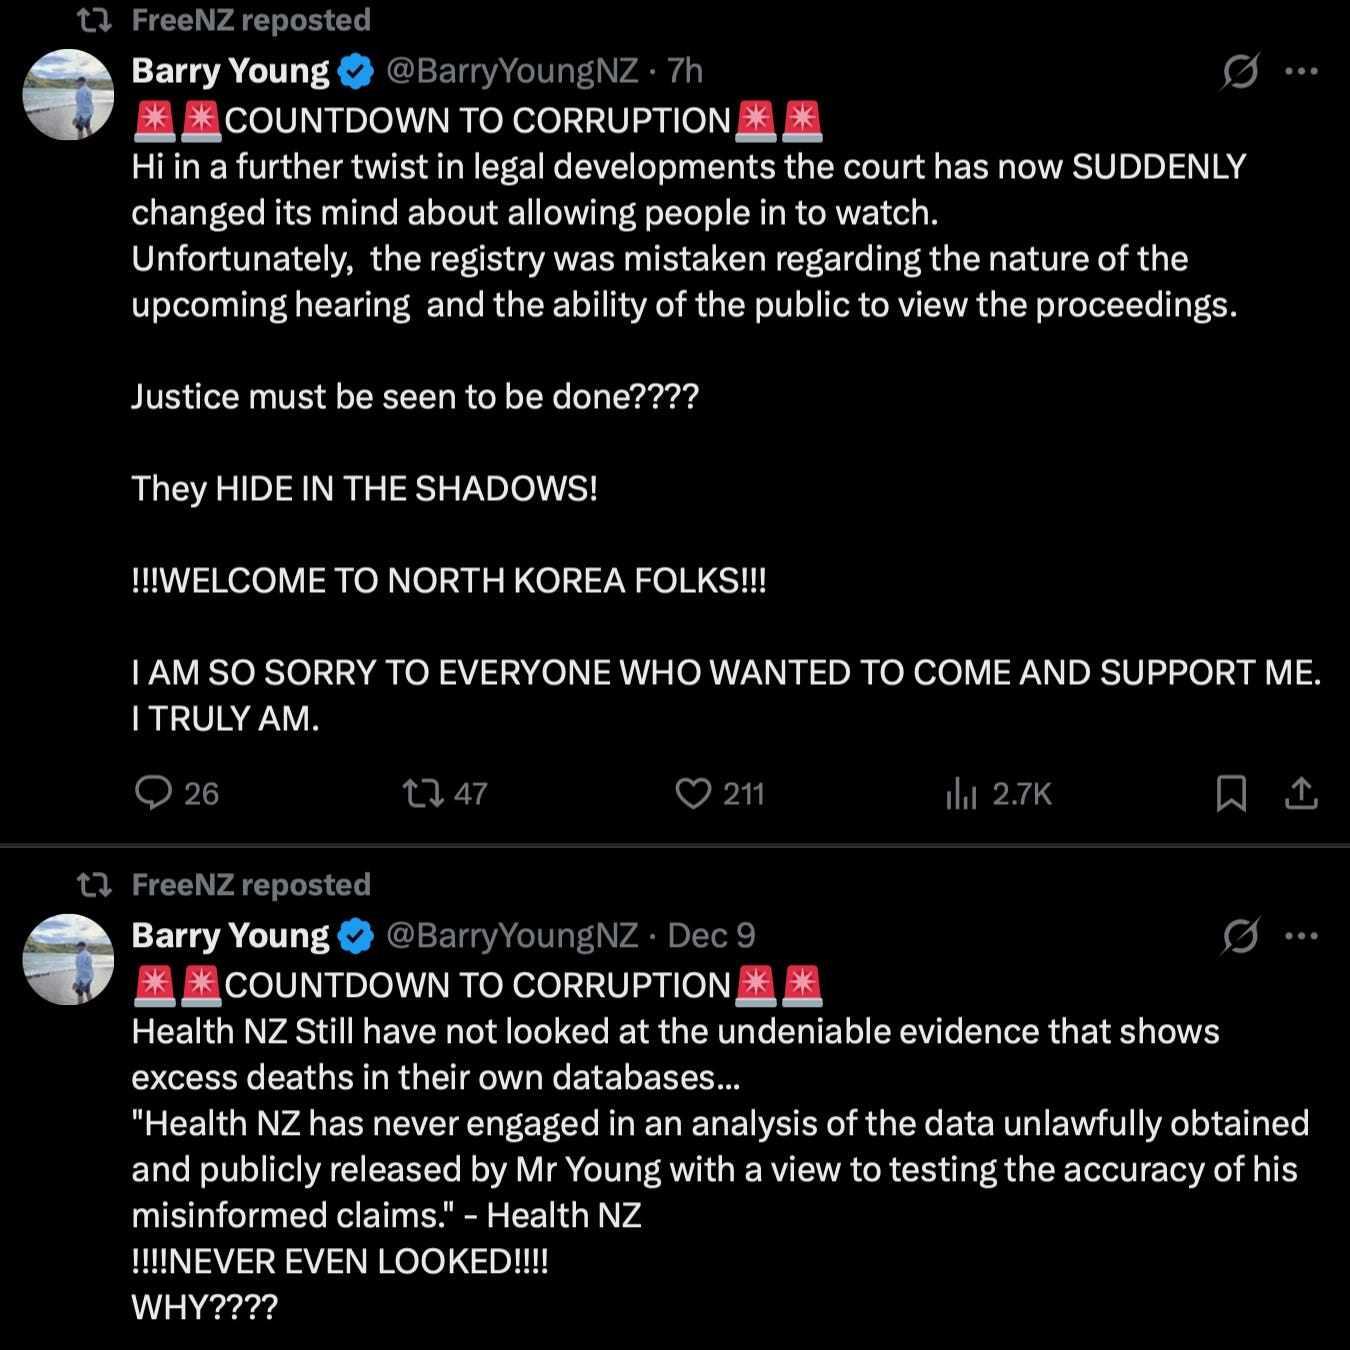
Task: Open the three-dot menu on the 7h post
Action: pyautogui.click(x=1301, y=71)
